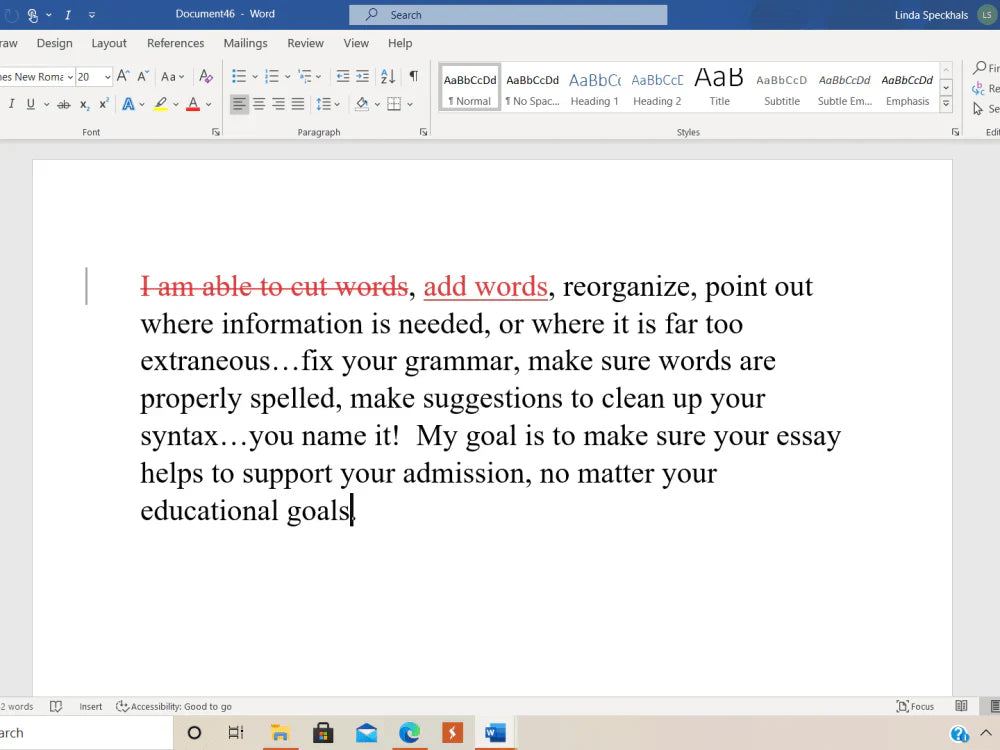Increase font size with Grow Font icon
Image resolution: width=1000 pixels, height=750 pixels.
point(123,77)
